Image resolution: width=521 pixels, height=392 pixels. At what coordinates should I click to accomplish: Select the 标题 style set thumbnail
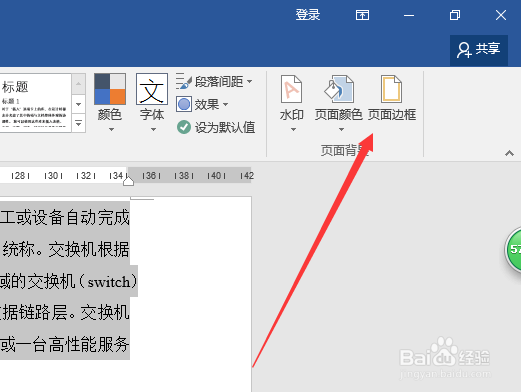point(35,103)
